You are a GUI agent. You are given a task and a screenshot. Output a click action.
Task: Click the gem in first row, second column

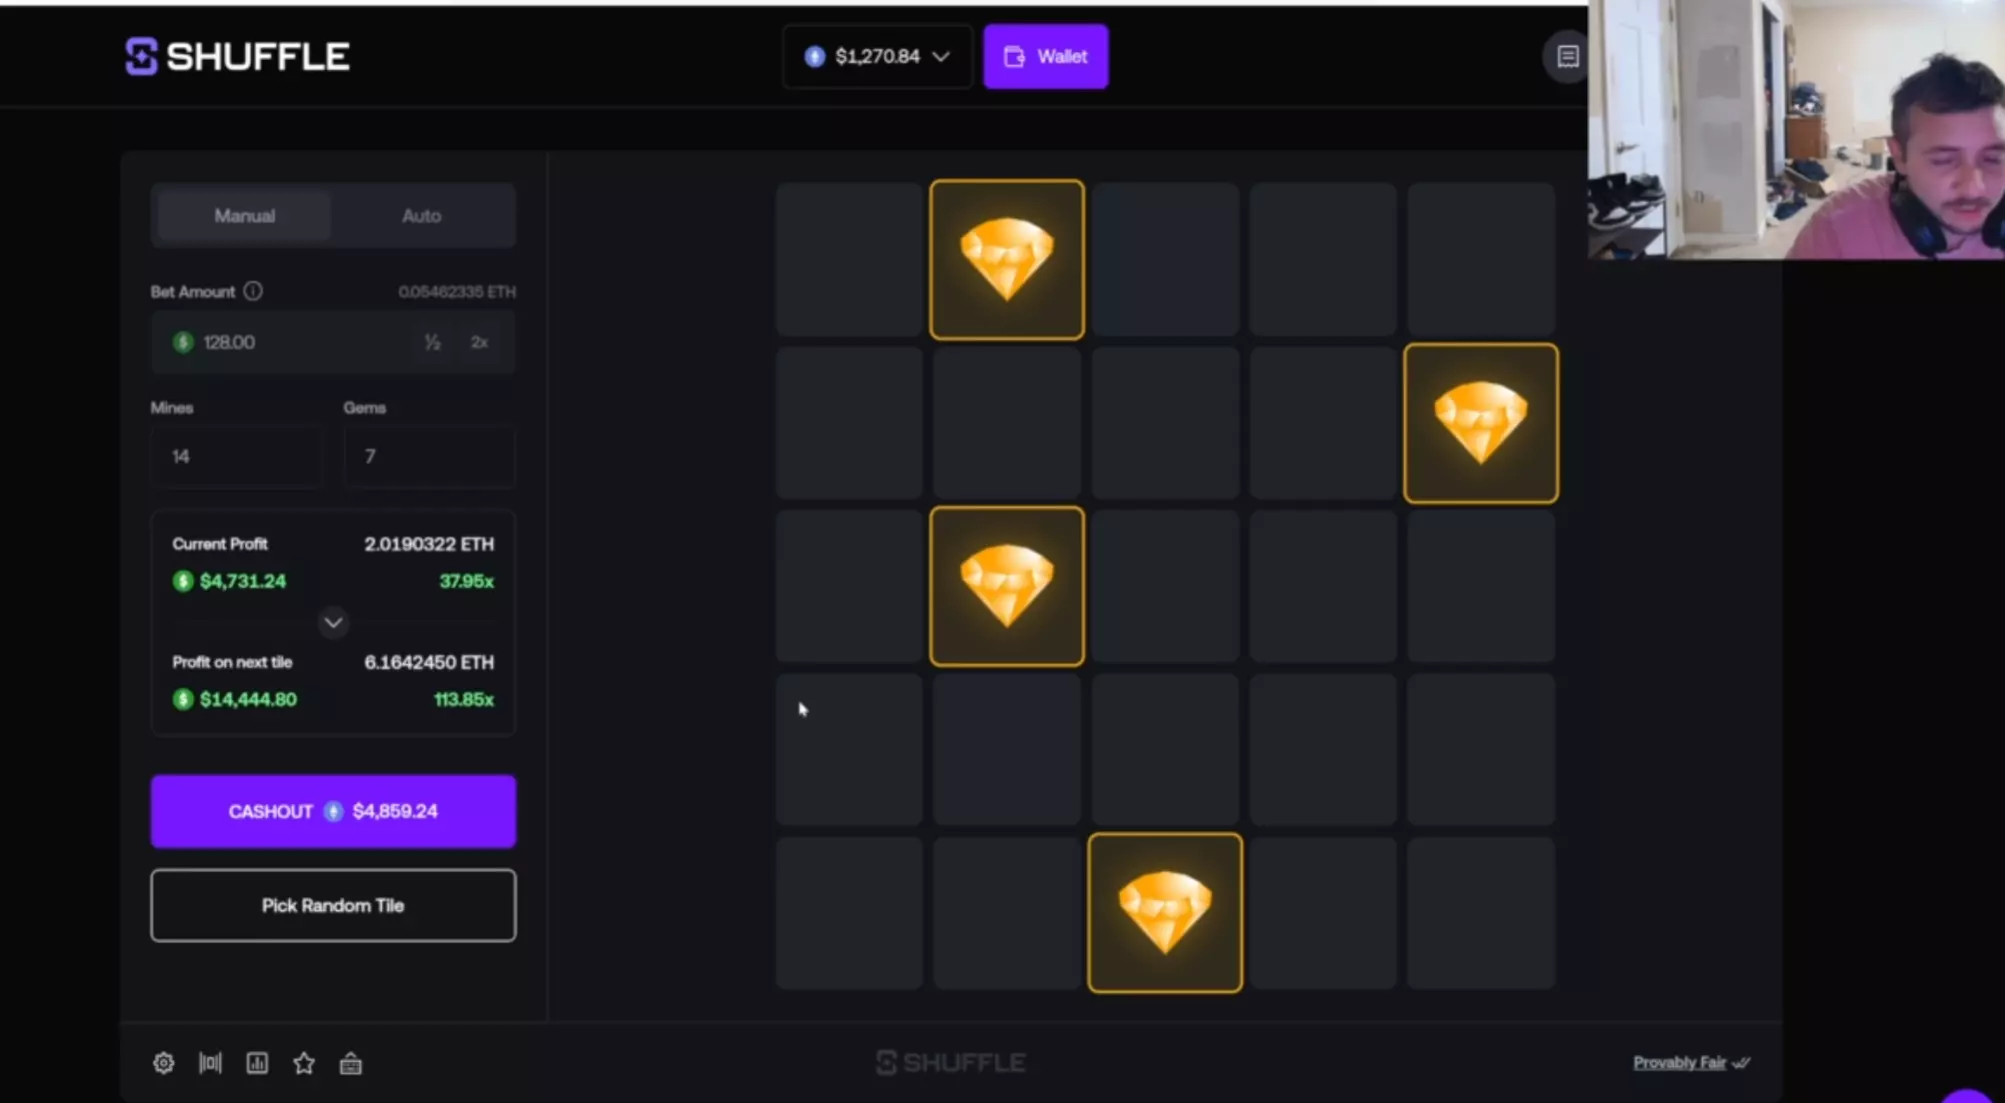[x=1007, y=260]
